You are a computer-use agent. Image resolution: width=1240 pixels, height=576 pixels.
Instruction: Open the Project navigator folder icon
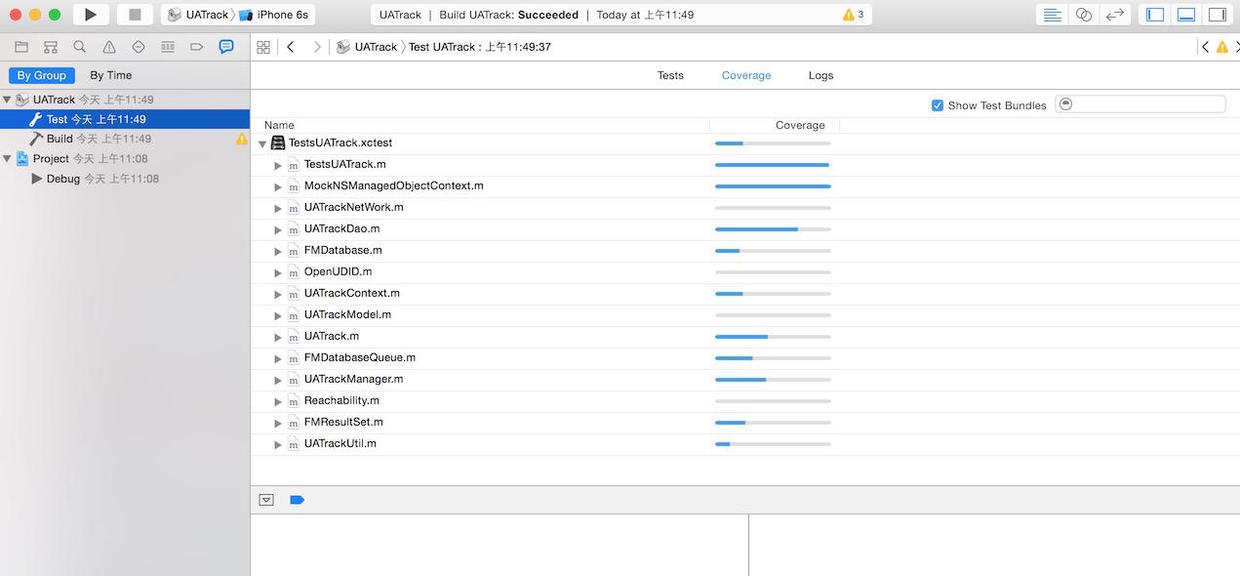(21, 47)
